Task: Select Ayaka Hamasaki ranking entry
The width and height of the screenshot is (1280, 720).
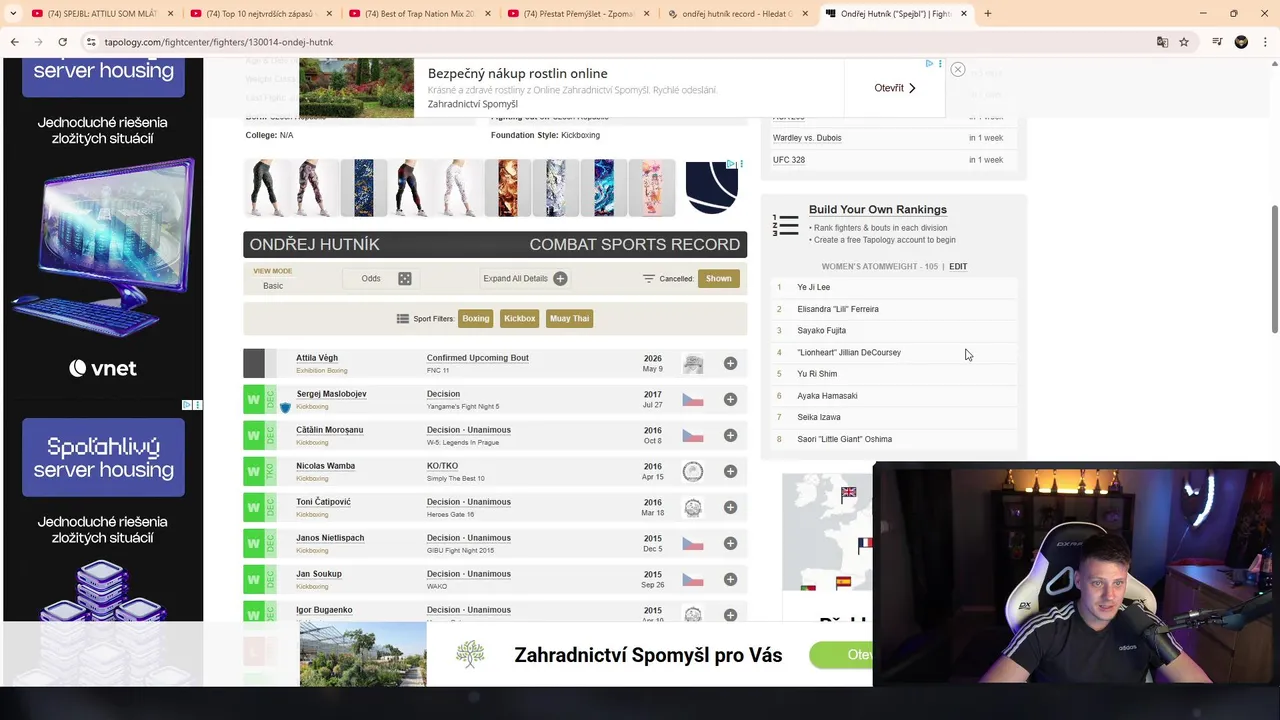Action: point(827,396)
